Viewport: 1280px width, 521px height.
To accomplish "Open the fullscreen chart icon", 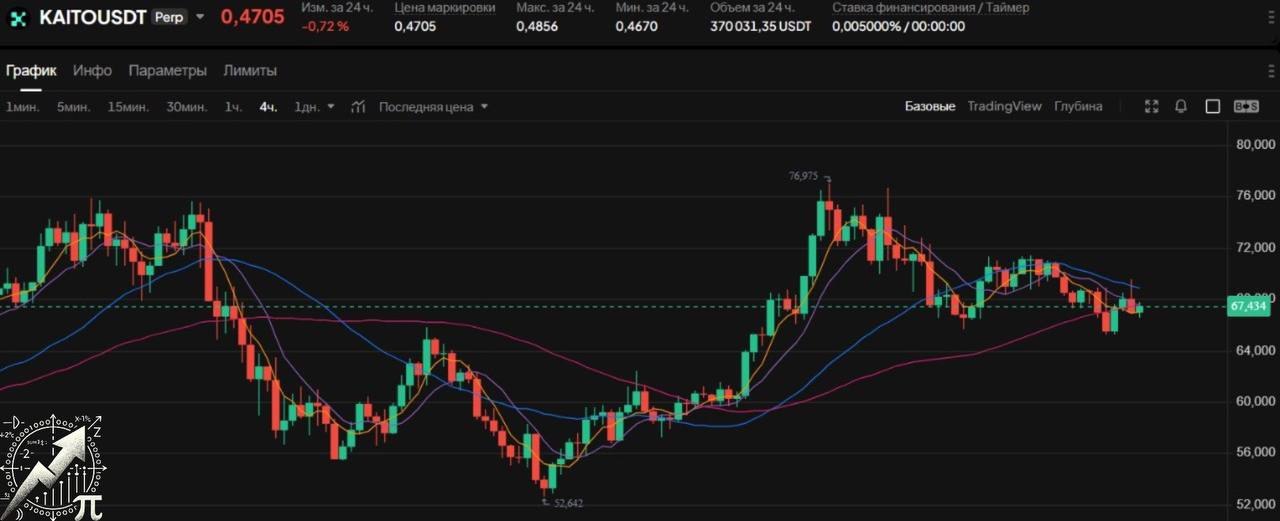I will [1151, 106].
